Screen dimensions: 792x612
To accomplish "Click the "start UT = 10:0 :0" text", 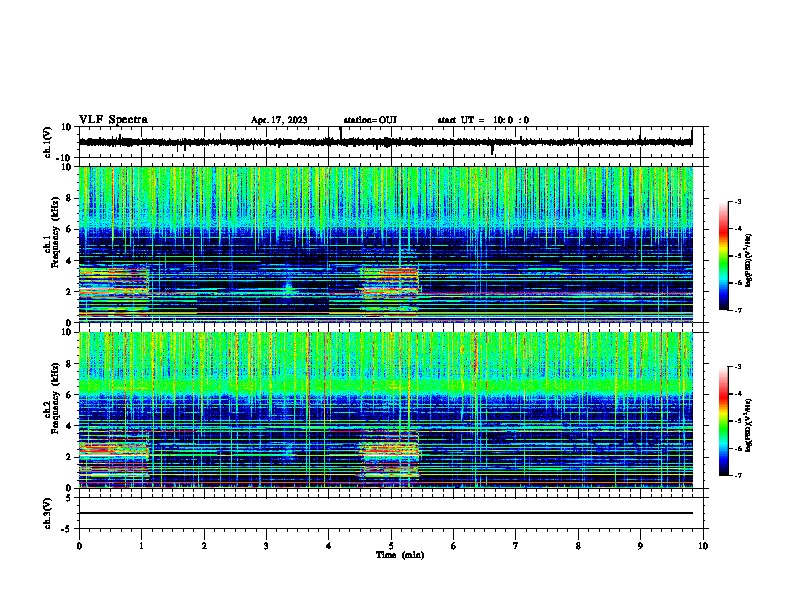I will pyautogui.click(x=483, y=120).
